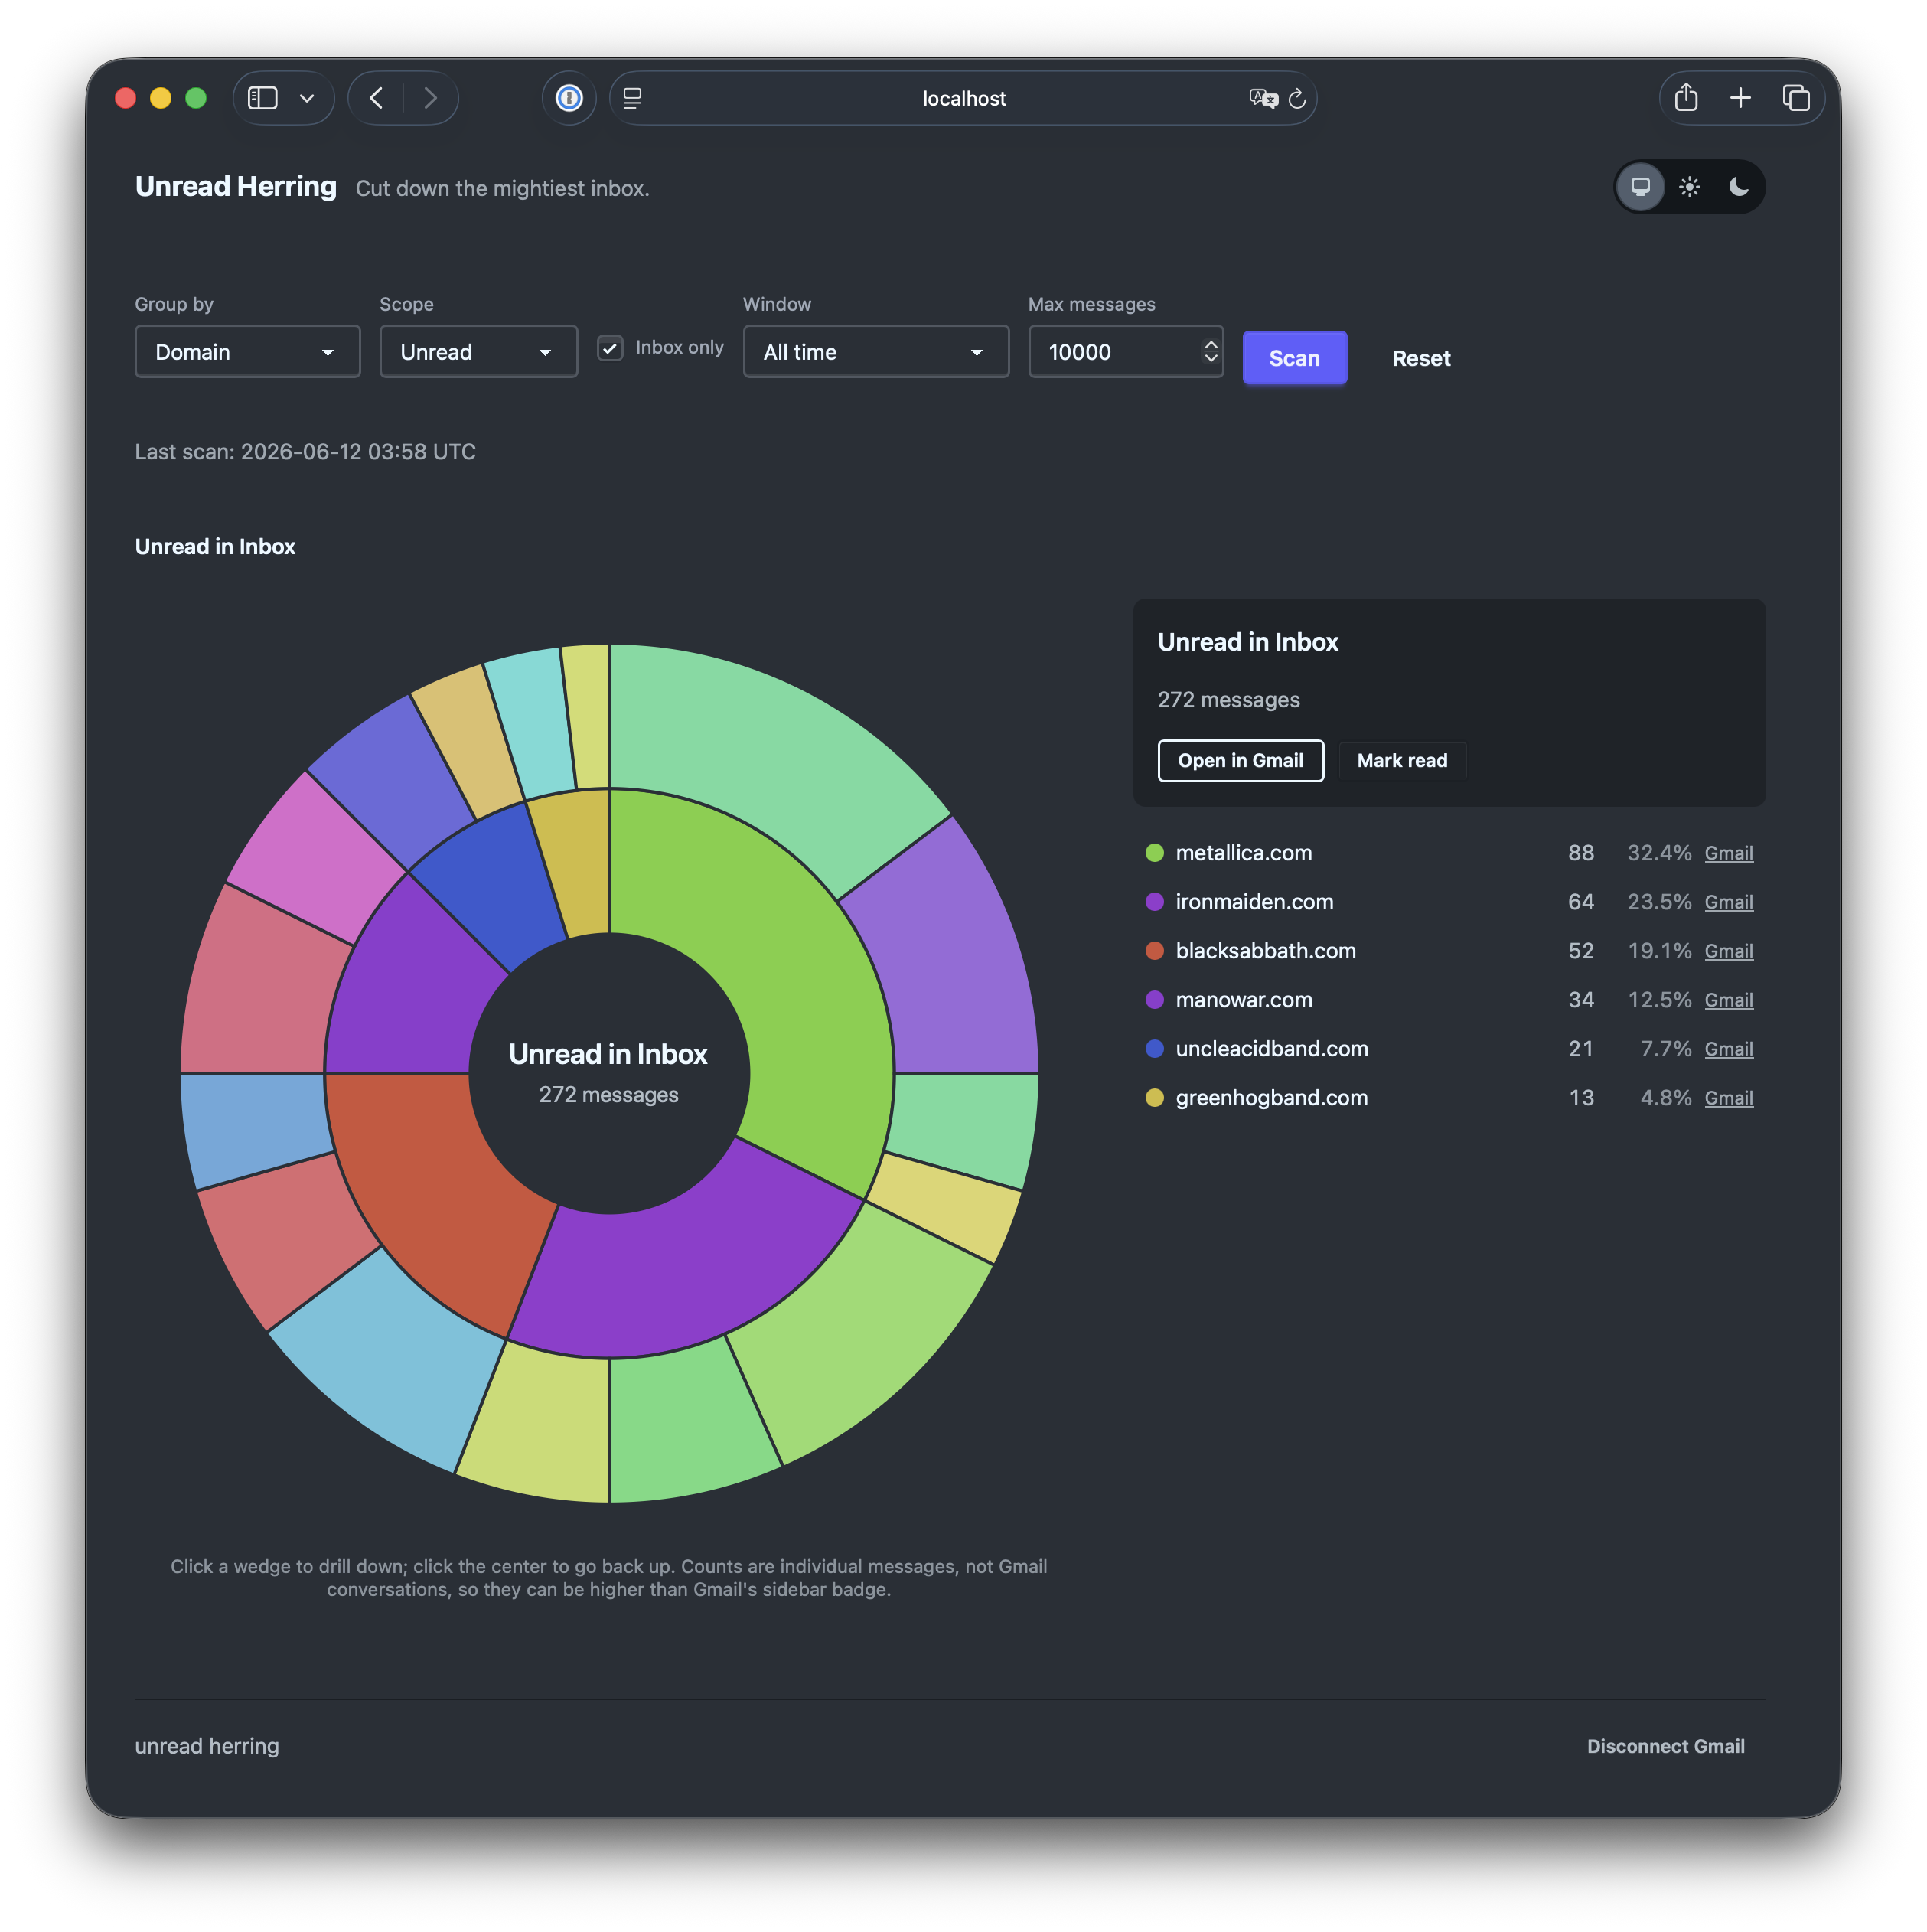This screenshot has height=1932, width=1927.
Task: Click the Mark read button
Action: [x=1402, y=760]
